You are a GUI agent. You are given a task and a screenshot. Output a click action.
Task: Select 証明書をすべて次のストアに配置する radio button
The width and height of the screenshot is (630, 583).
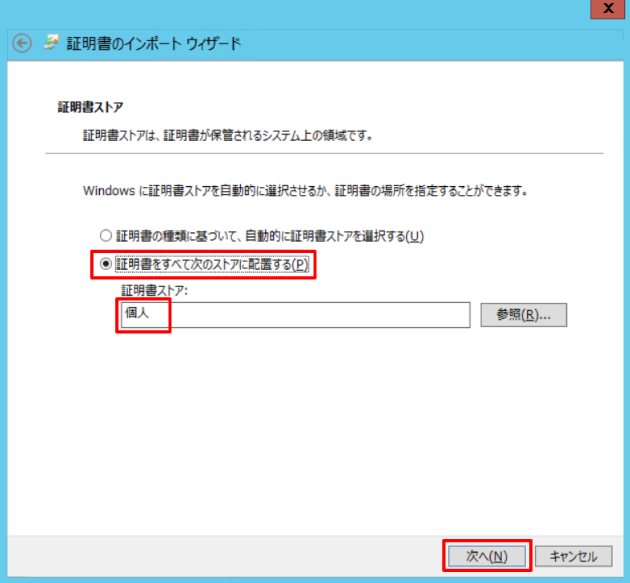[106, 264]
